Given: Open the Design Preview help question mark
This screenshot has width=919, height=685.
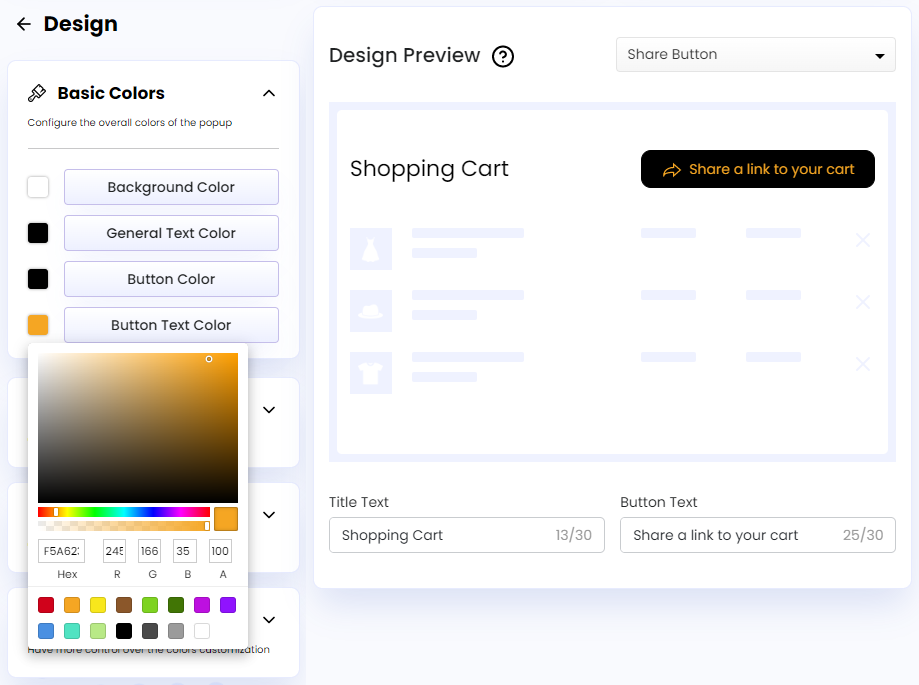Looking at the screenshot, I should [x=503, y=57].
